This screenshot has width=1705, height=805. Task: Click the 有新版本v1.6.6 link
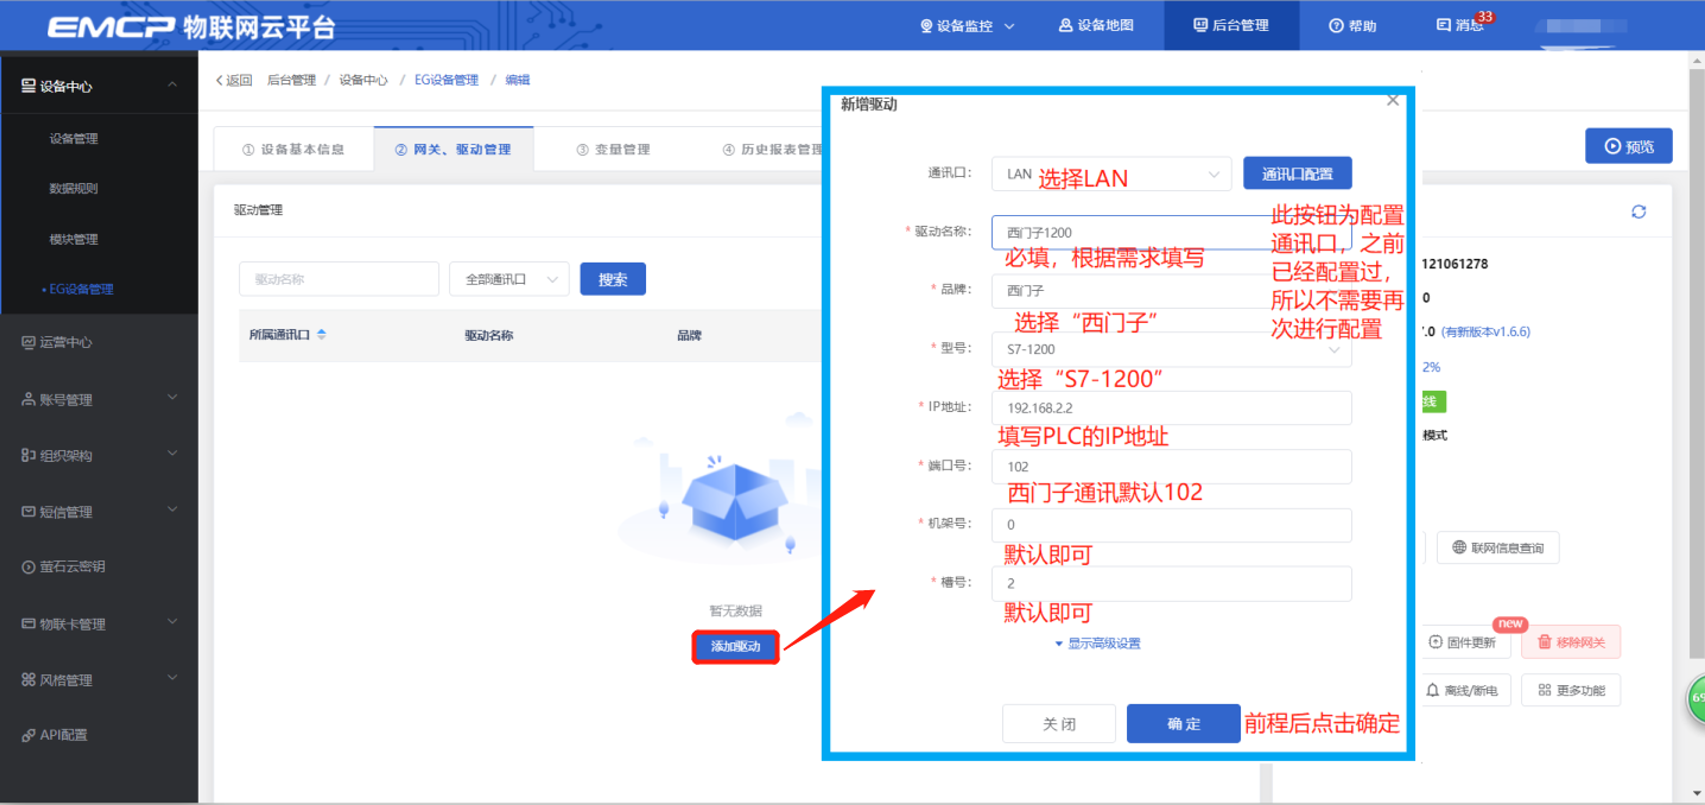pyautogui.click(x=1486, y=332)
